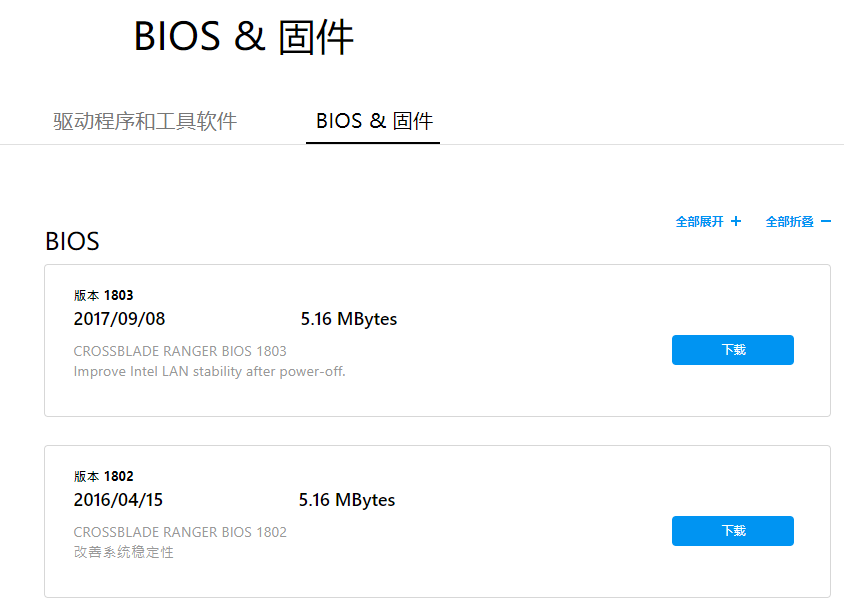Switch to the 驱动程序和工具软件 tab
Screen dimensions: 844x608
pos(141,121)
